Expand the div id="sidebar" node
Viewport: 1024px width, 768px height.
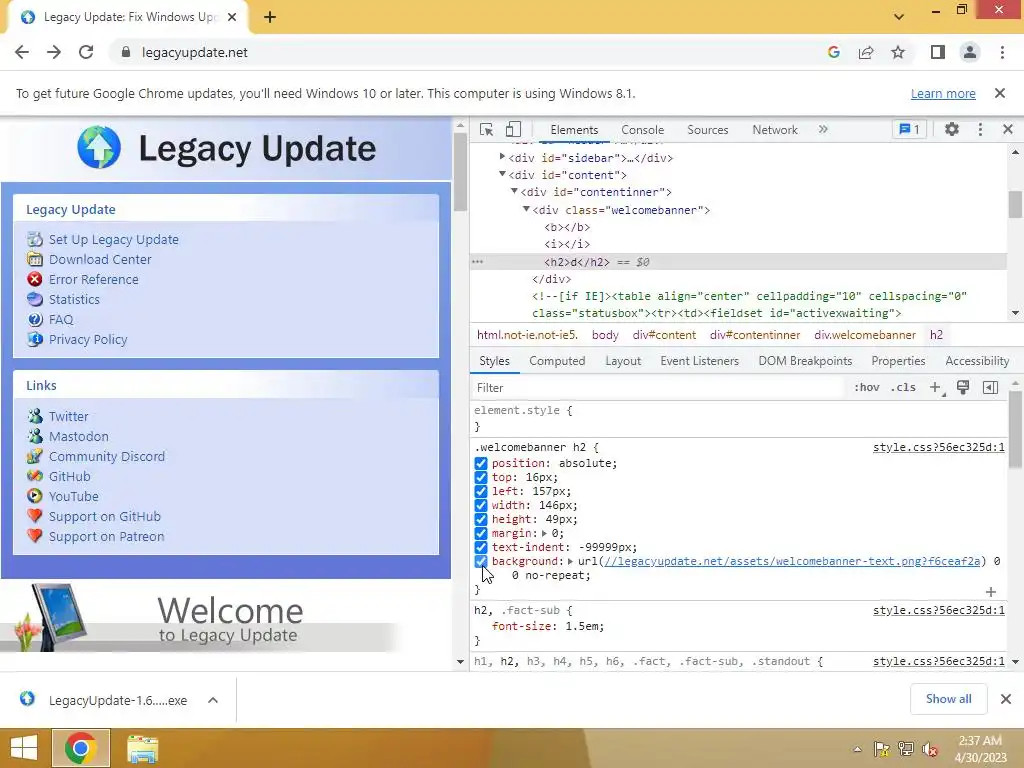point(502,157)
